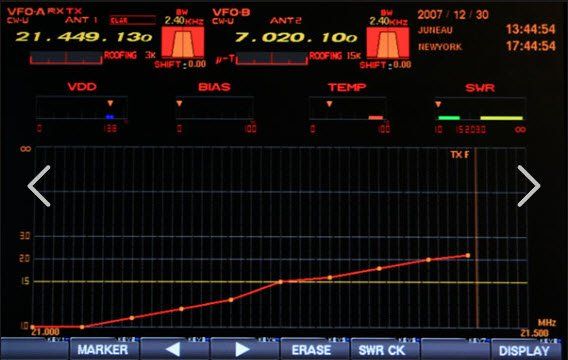Click the ROOFING 15k label
Viewport: 568px width, 360px height.
click(335, 56)
